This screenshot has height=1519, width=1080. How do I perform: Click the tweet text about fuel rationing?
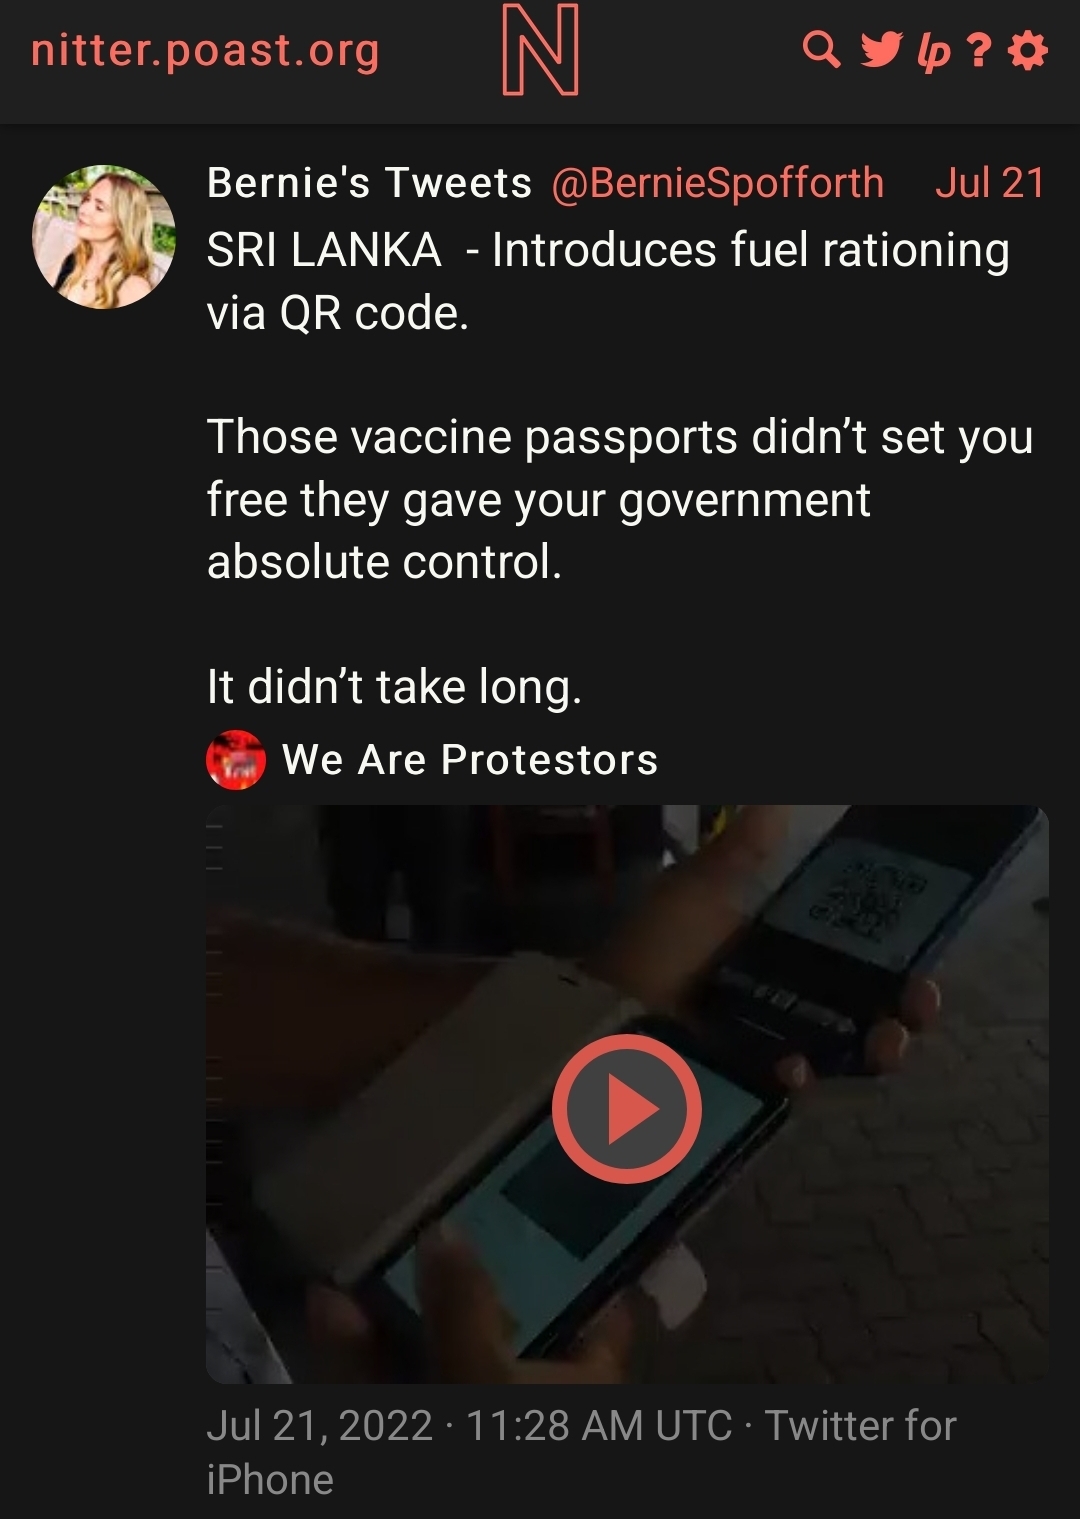pyautogui.click(x=608, y=281)
